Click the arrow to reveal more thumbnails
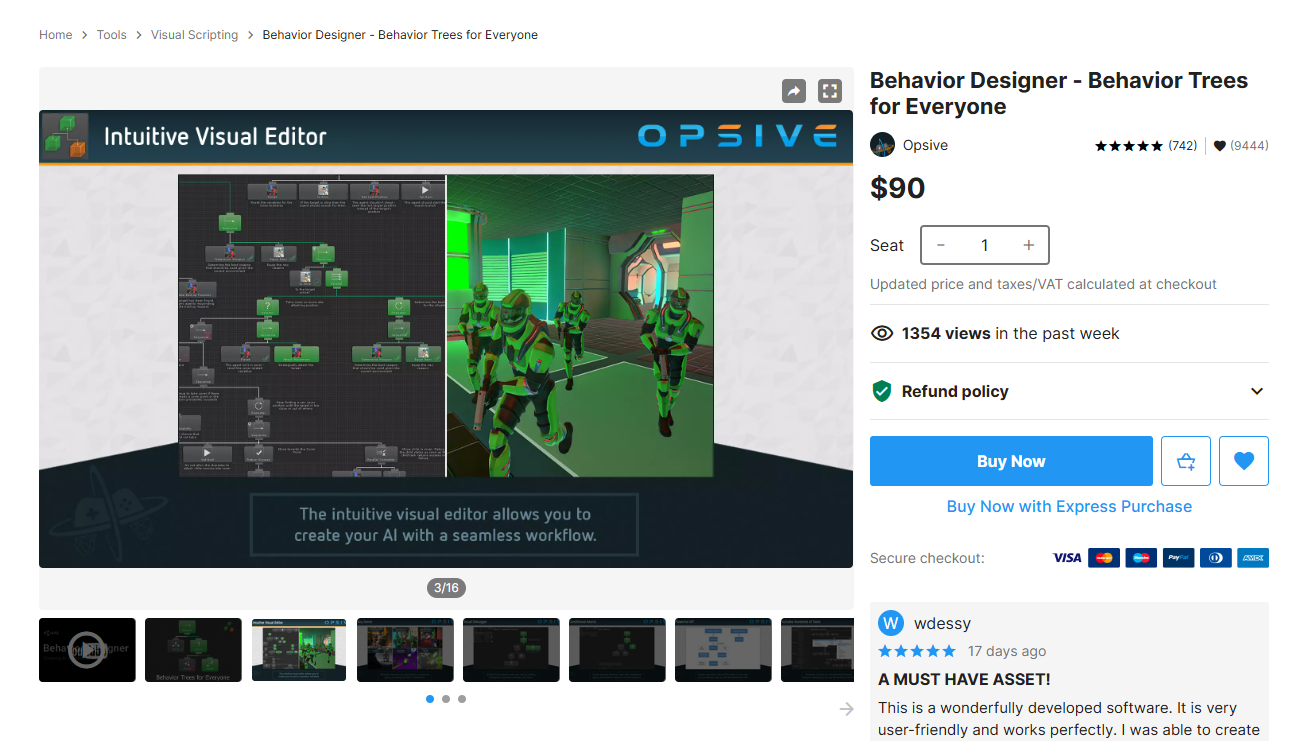Viewport: 1292px width, 741px height. [x=846, y=708]
